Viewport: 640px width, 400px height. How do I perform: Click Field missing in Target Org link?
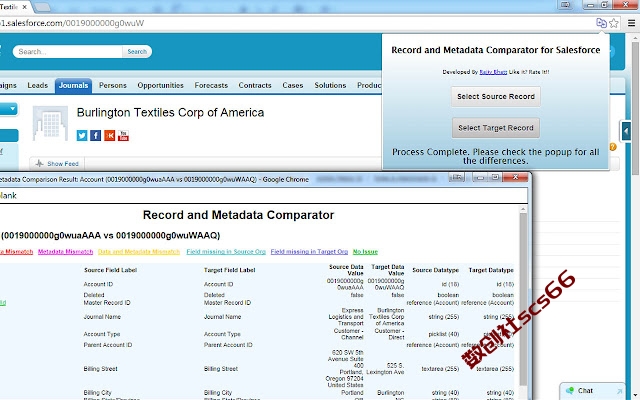pos(309,252)
